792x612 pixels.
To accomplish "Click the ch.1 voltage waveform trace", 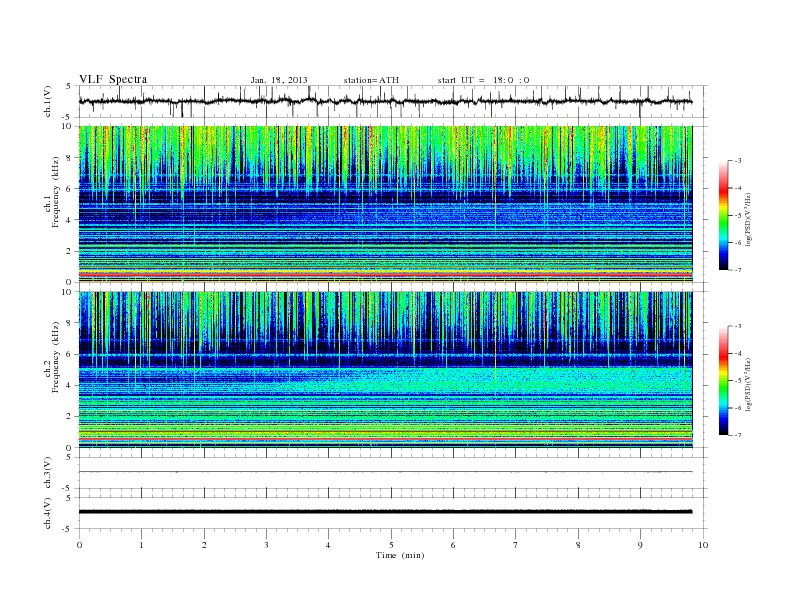I will (385, 101).
